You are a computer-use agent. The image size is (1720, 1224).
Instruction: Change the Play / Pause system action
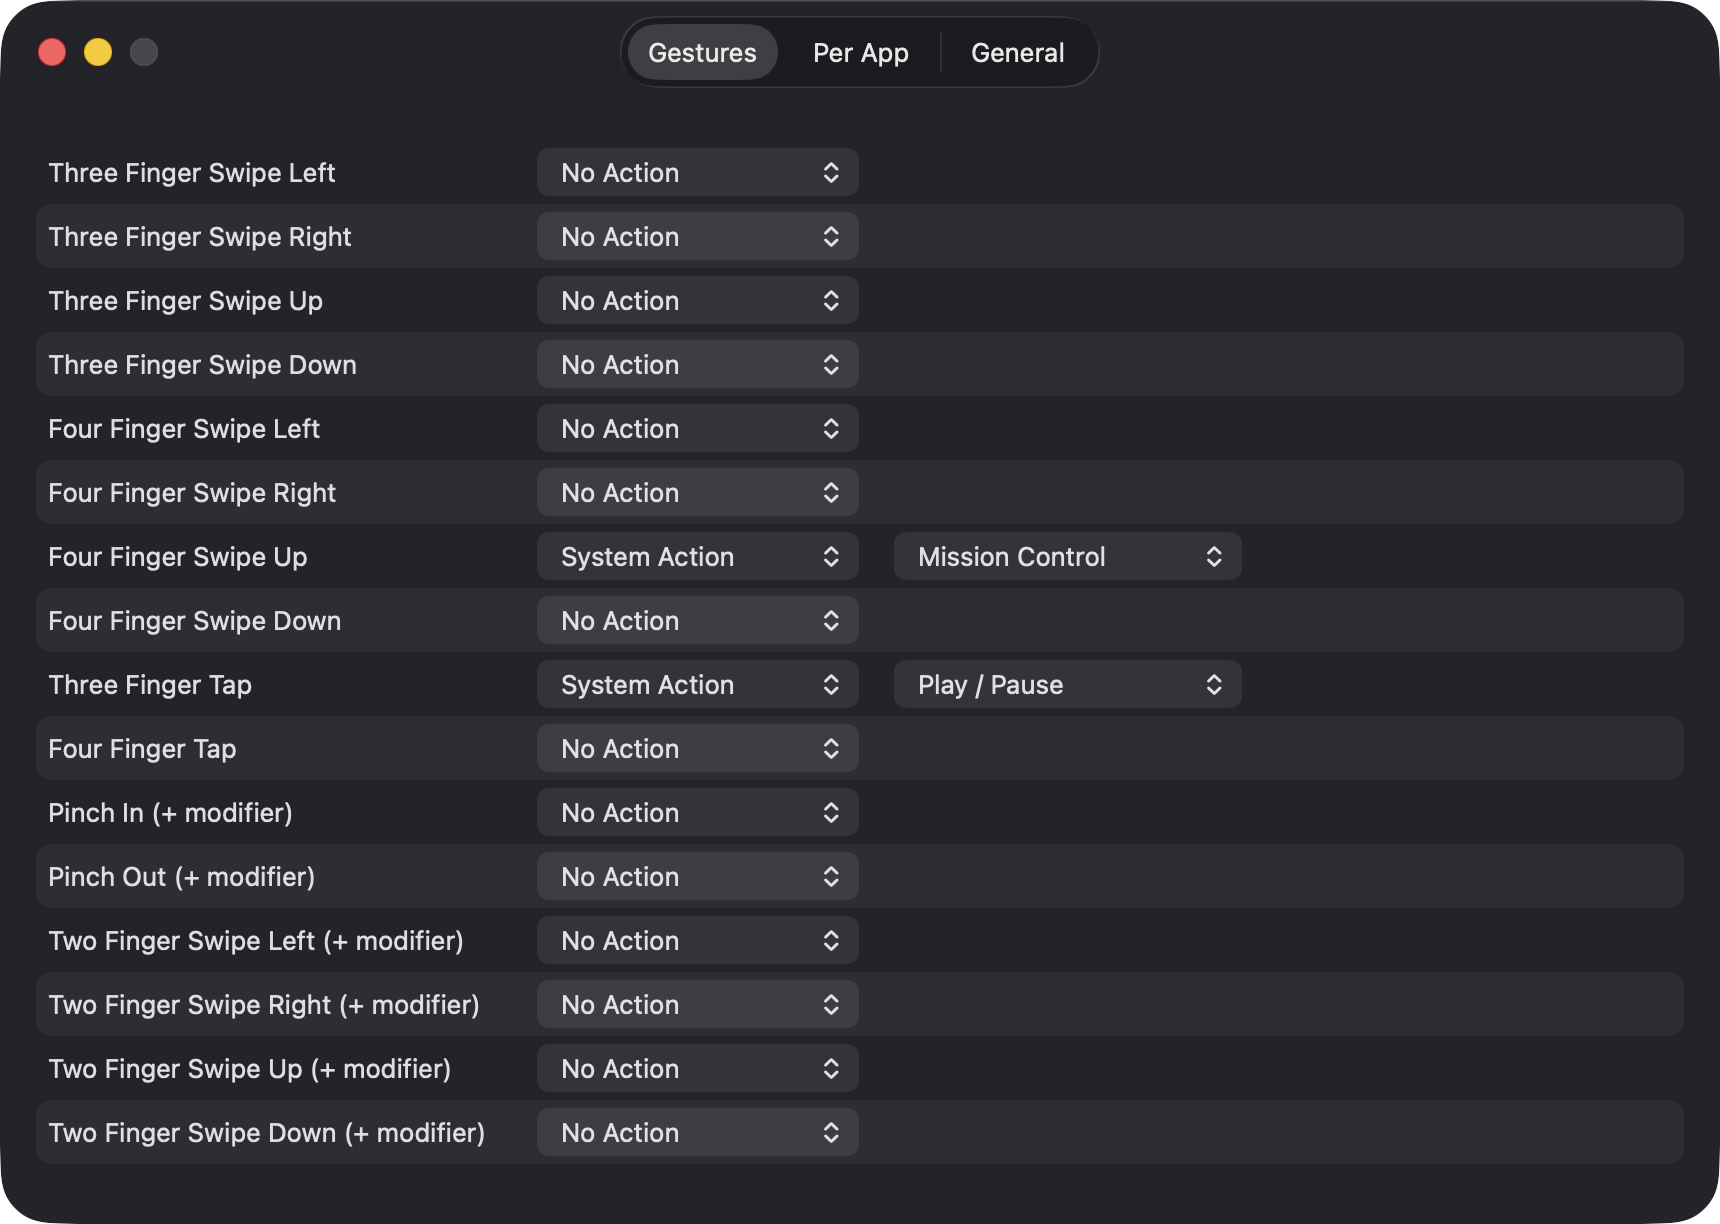pos(1068,685)
